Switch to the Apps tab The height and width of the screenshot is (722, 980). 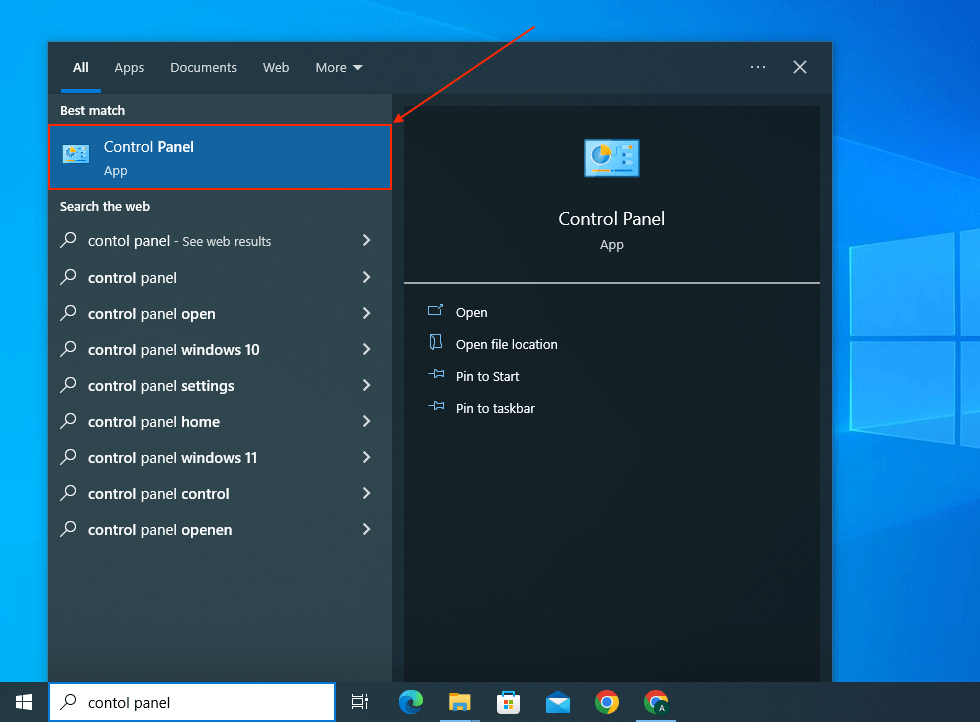(x=129, y=68)
